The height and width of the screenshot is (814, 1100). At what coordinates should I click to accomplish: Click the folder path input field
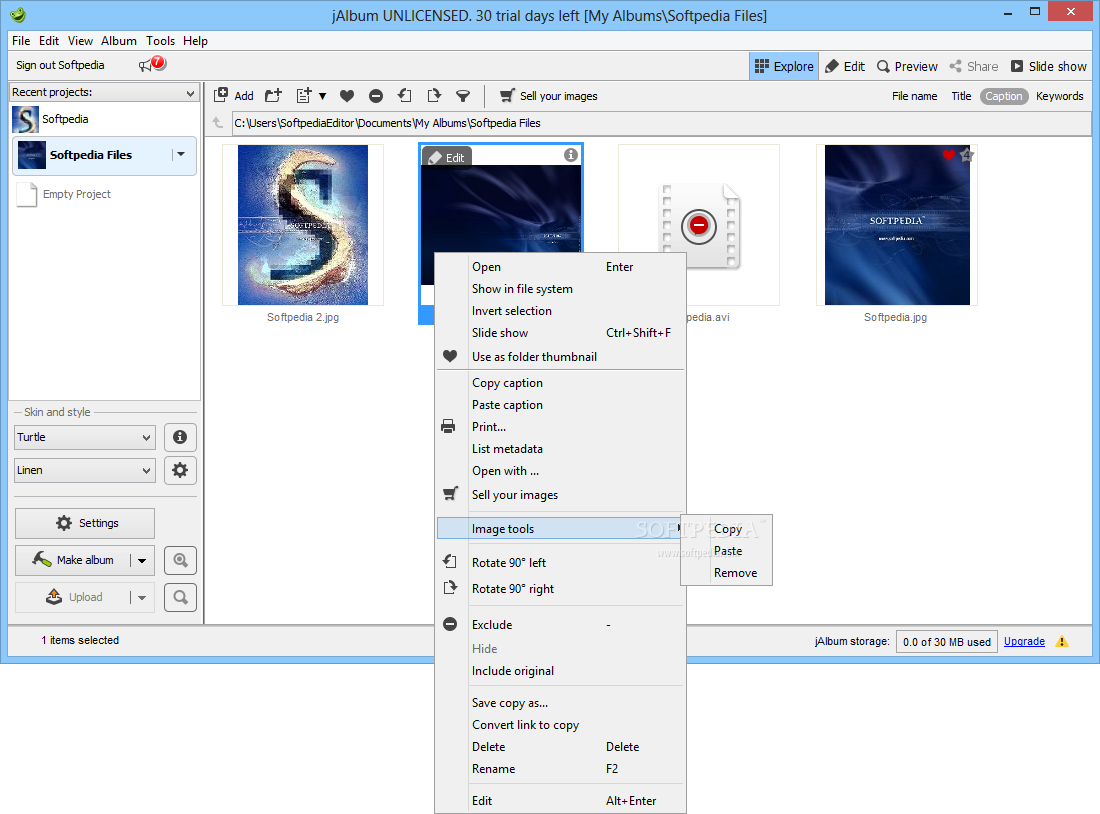[661, 123]
